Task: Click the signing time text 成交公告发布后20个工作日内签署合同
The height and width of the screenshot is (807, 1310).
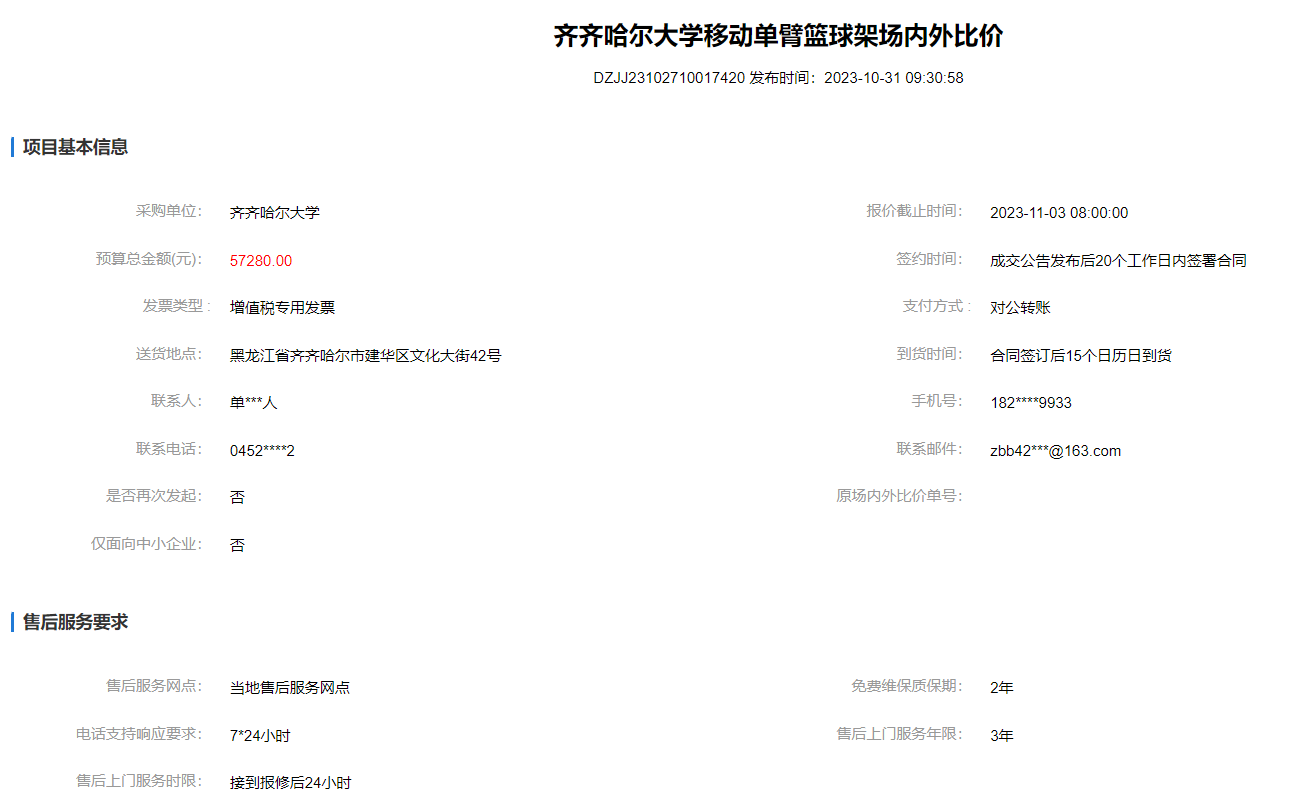Action: (x=1118, y=261)
